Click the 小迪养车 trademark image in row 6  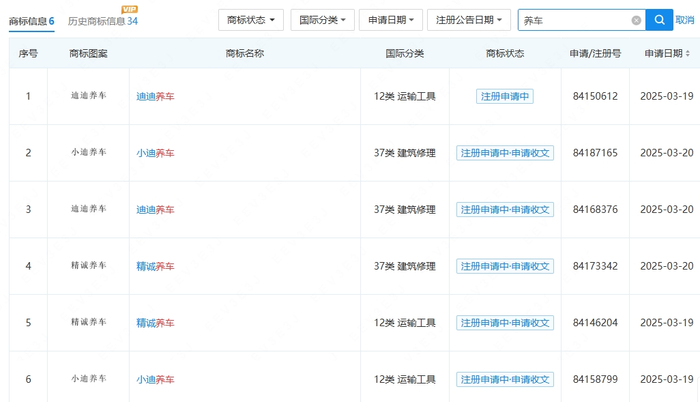pyautogui.click(x=88, y=379)
